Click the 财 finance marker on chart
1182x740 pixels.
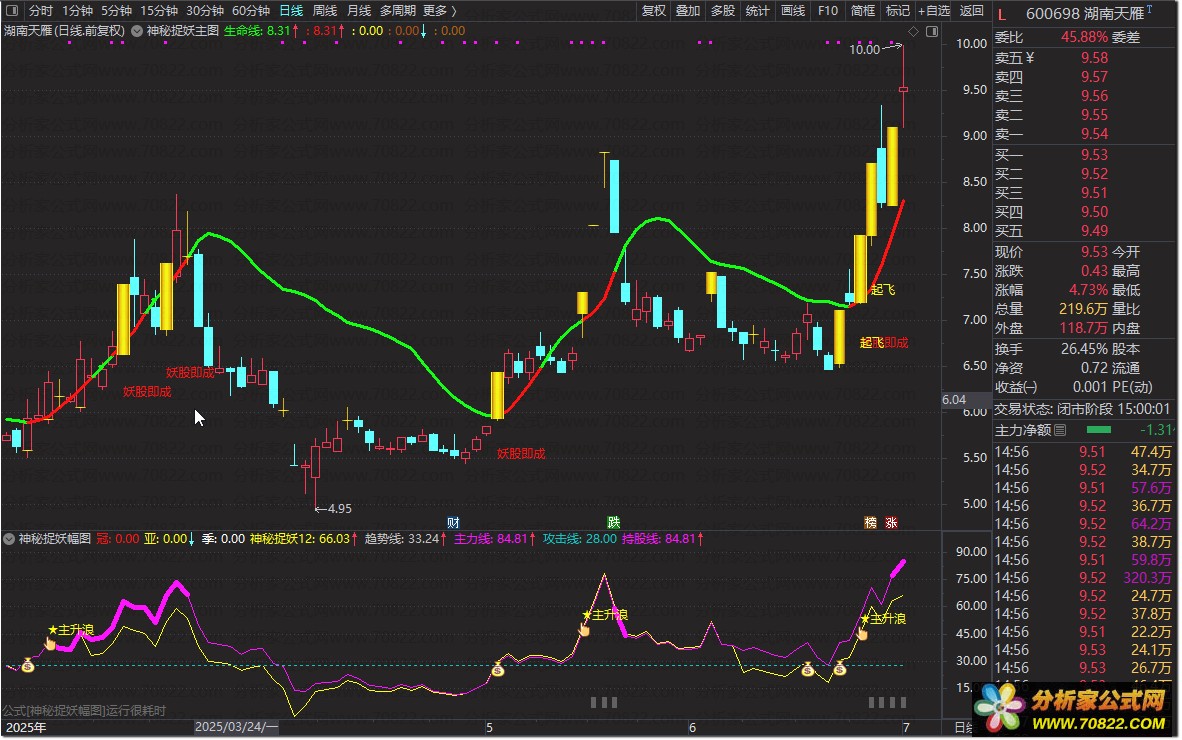453,523
